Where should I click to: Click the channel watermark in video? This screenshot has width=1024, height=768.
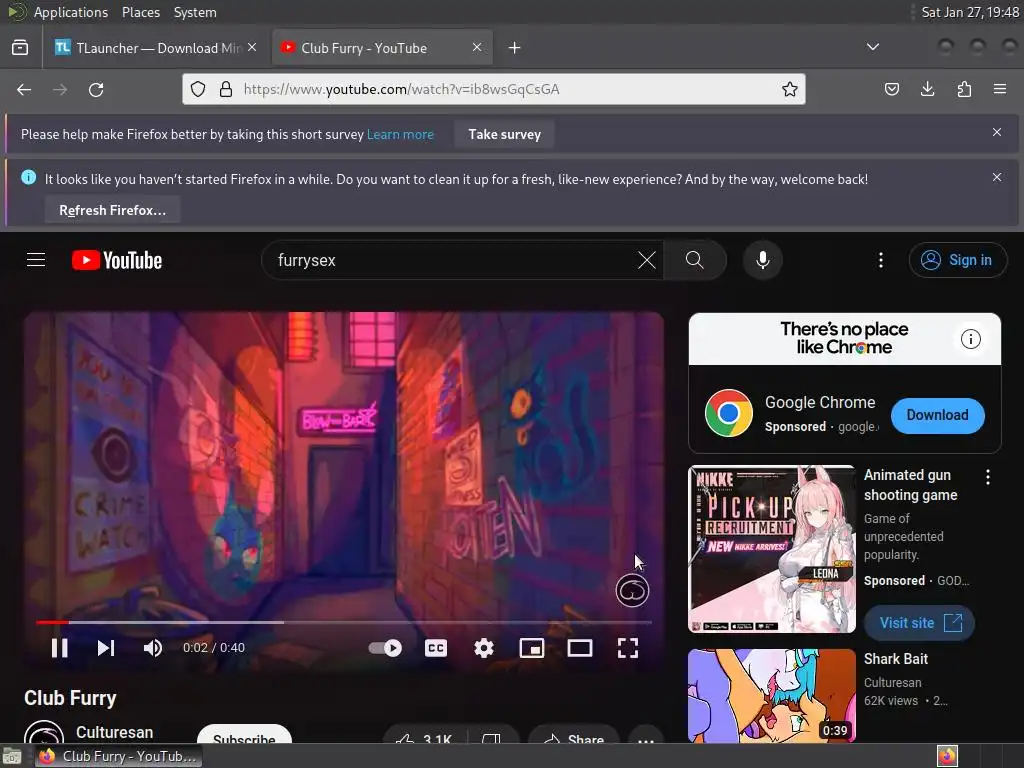[632, 591]
